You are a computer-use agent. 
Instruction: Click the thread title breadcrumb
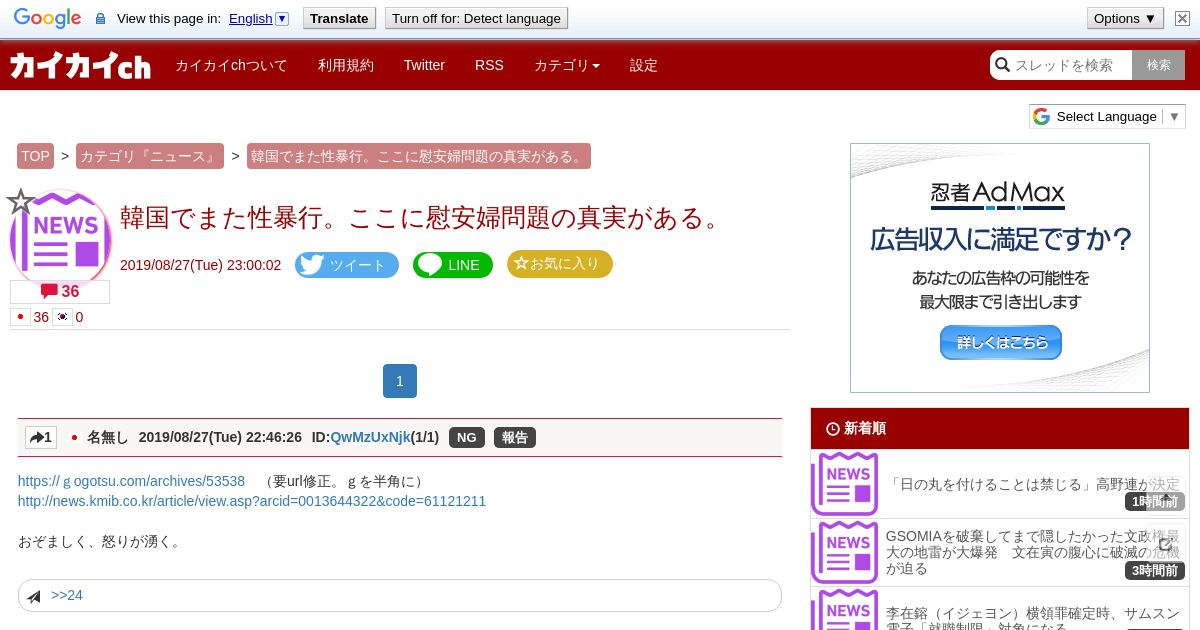tap(419, 156)
